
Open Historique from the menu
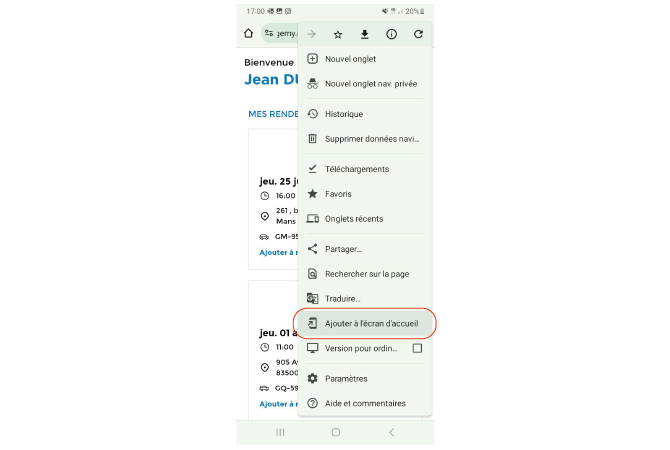click(x=343, y=114)
